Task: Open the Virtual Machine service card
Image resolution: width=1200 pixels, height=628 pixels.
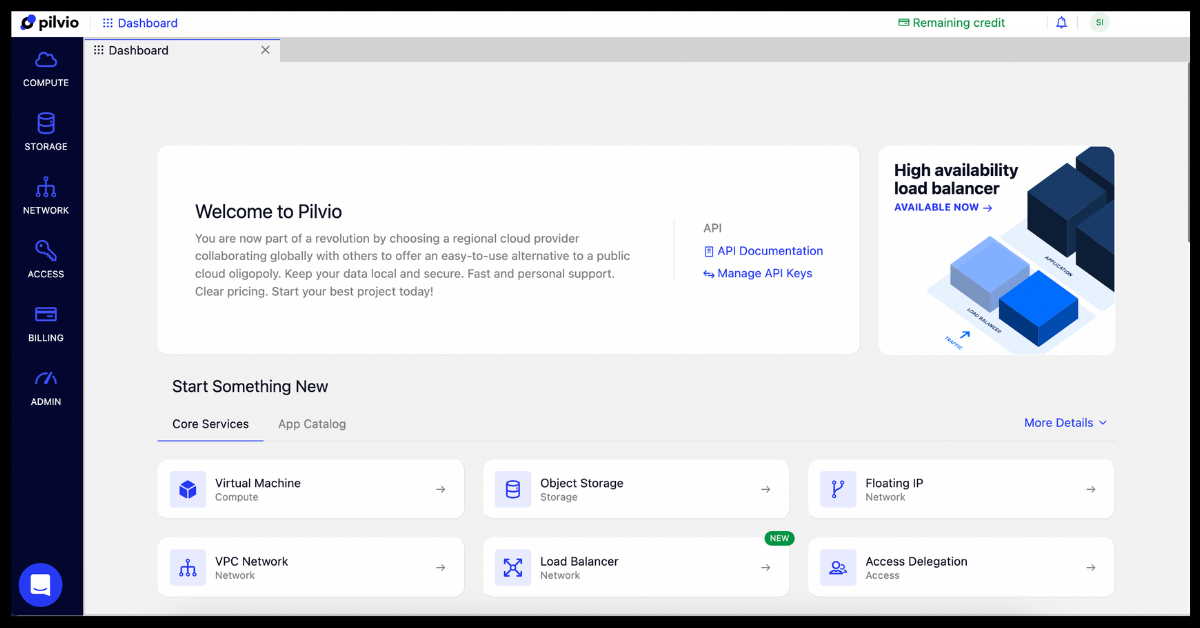Action: (310, 489)
